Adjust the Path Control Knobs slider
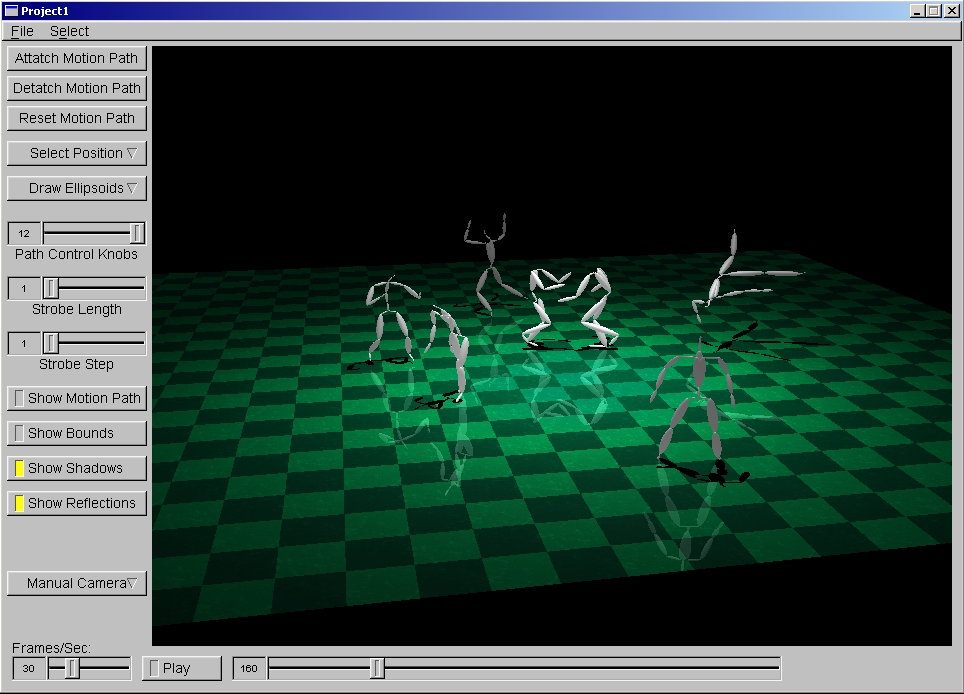Screen dimensions: 964x694 click(x=136, y=233)
